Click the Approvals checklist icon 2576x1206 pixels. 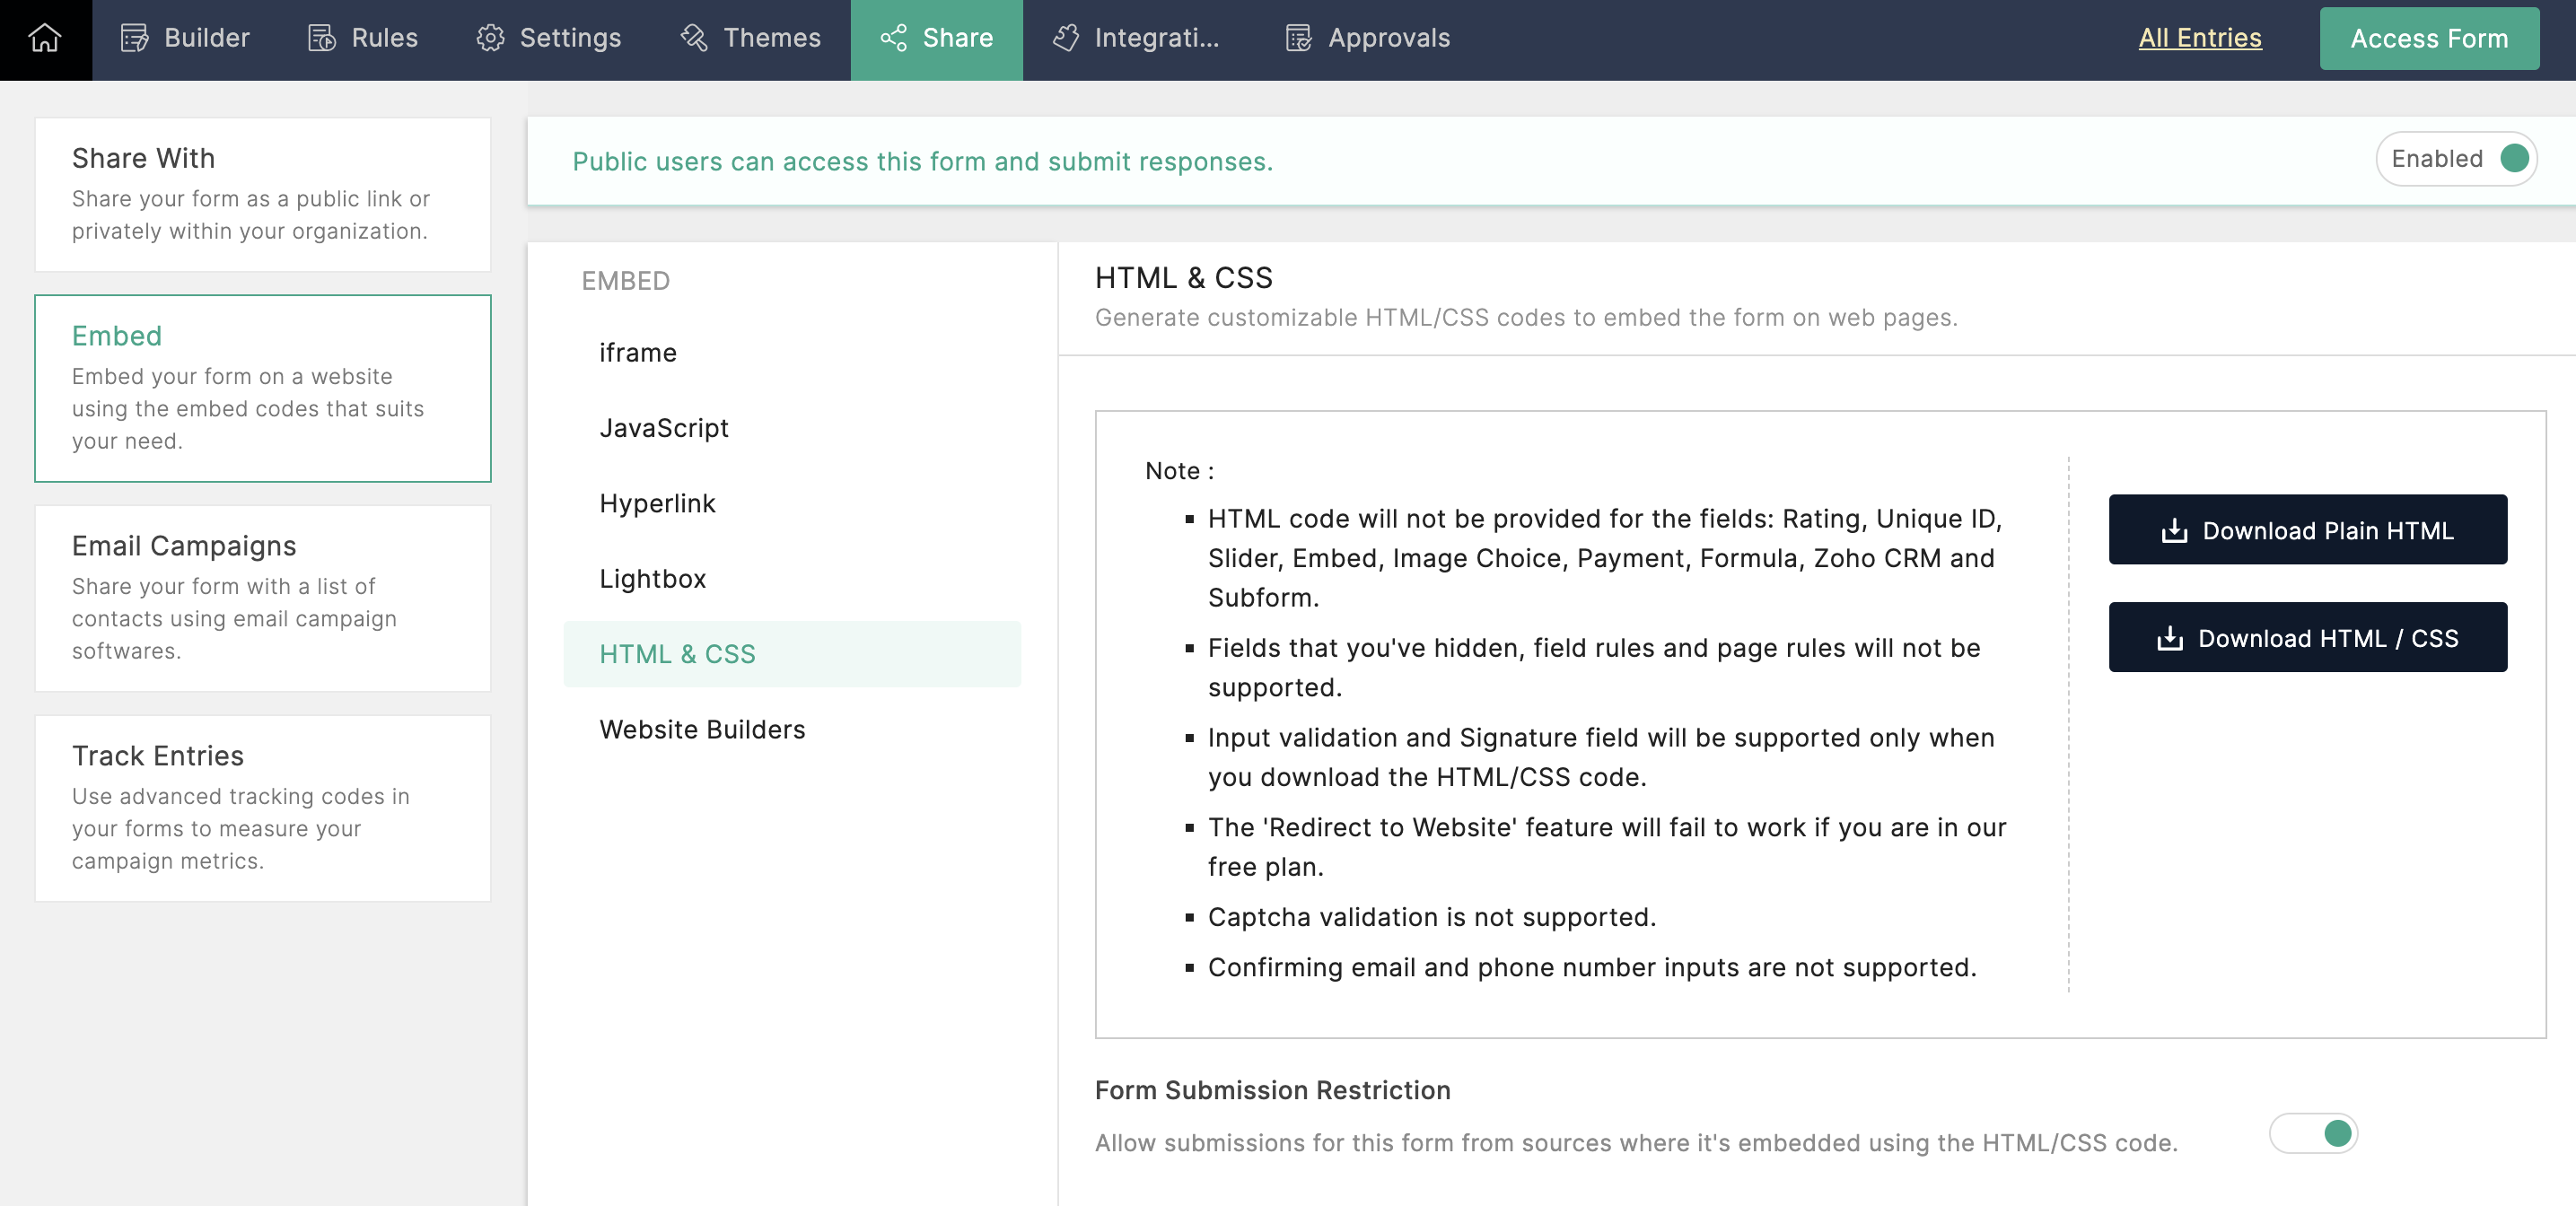pos(1298,38)
